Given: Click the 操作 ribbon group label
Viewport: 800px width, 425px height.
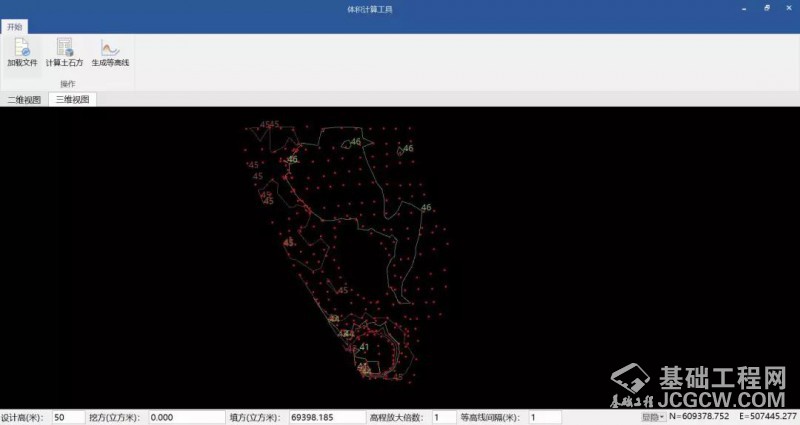Looking at the screenshot, I should [x=68, y=84].
